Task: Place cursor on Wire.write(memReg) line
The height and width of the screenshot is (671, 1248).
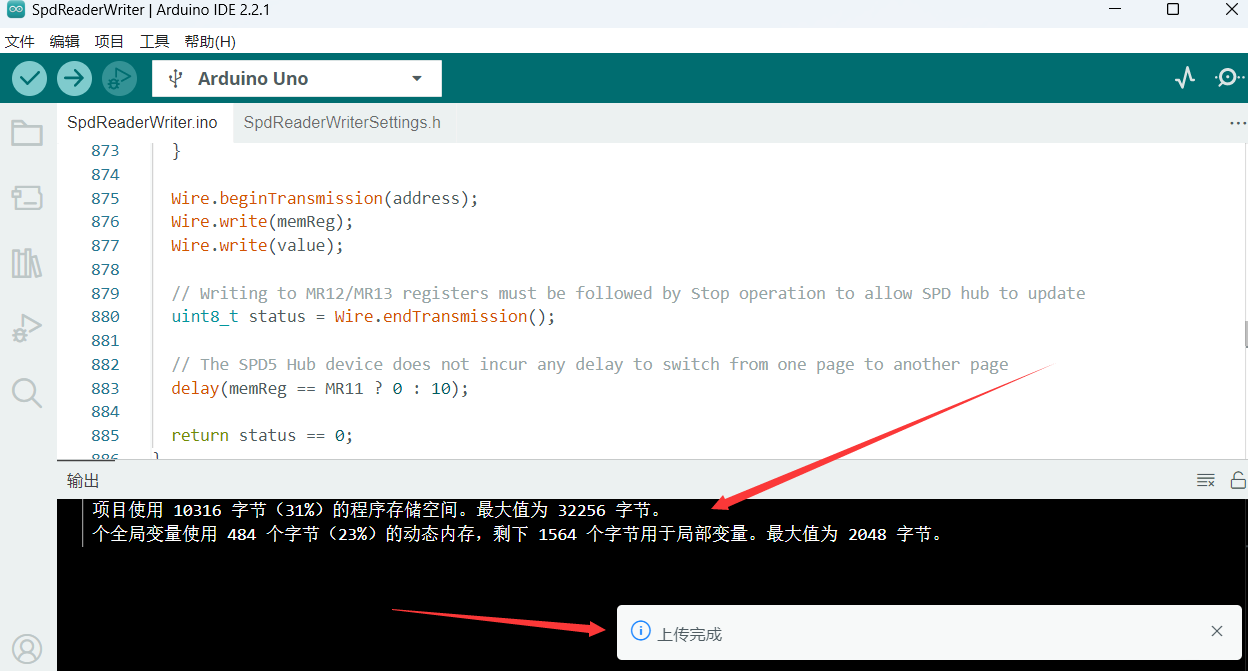Action: [262, 222]
